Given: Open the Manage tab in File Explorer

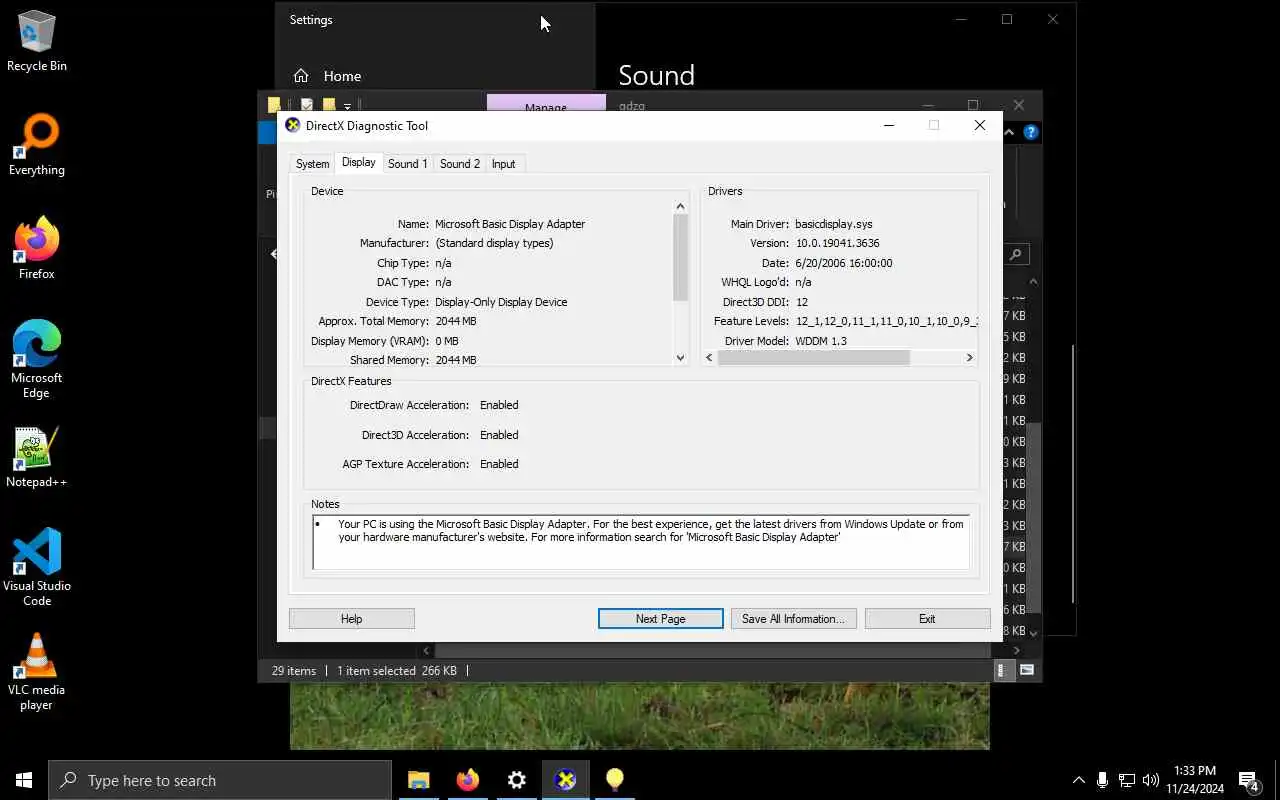Looking at the screenshot, I should [x=546, y=103].
